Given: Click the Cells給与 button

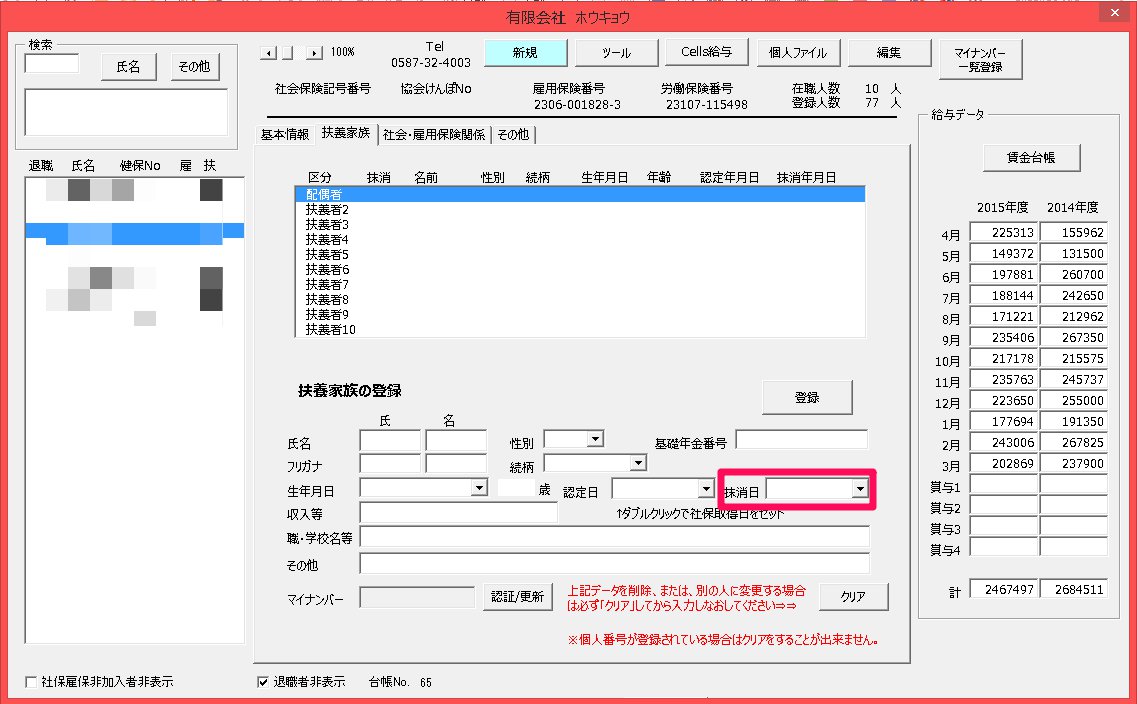Looking at the screenshot, I should [x=706, y=52].
